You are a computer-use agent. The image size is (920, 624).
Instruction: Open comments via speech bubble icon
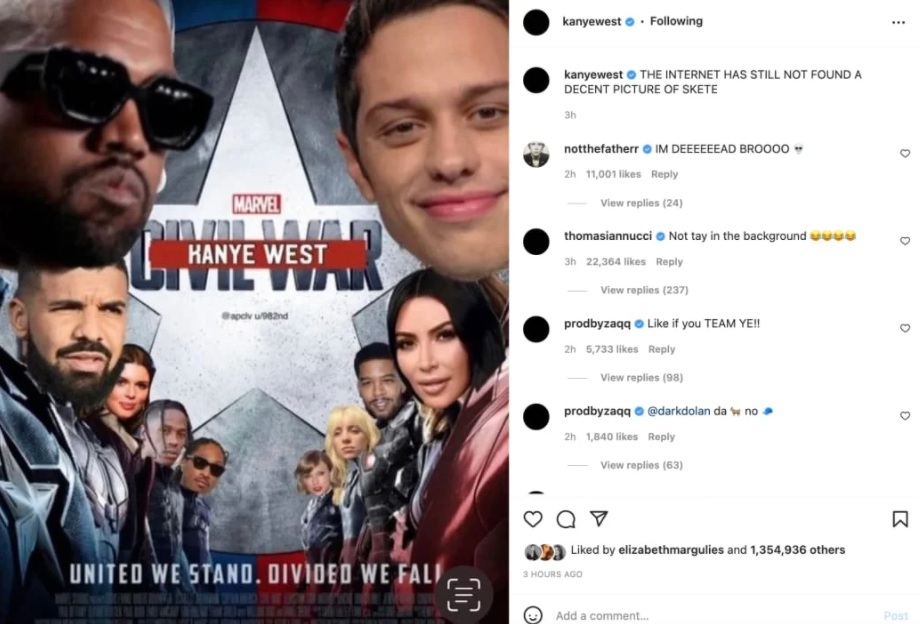coord(566,519)
